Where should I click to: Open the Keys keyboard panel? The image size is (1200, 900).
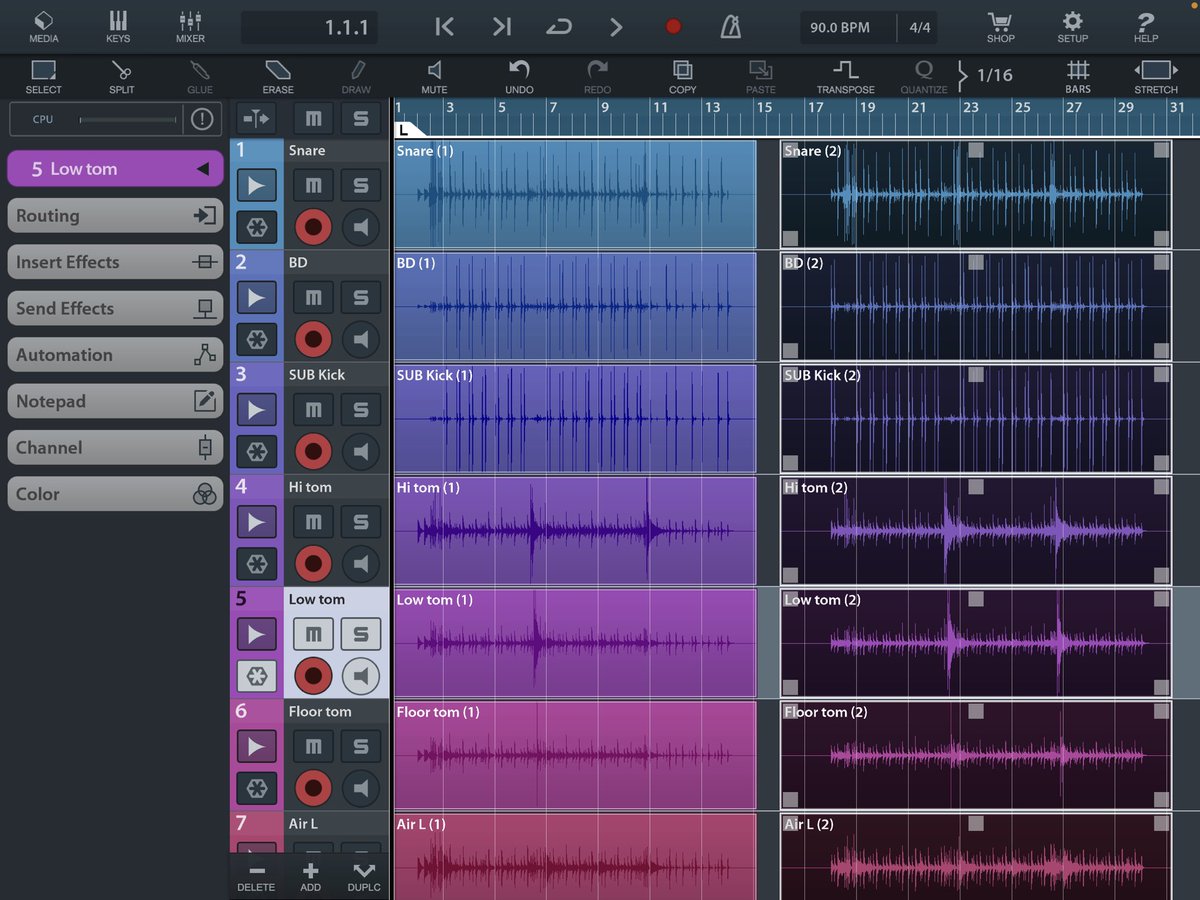pyautogui.click(x=118, y=27)
